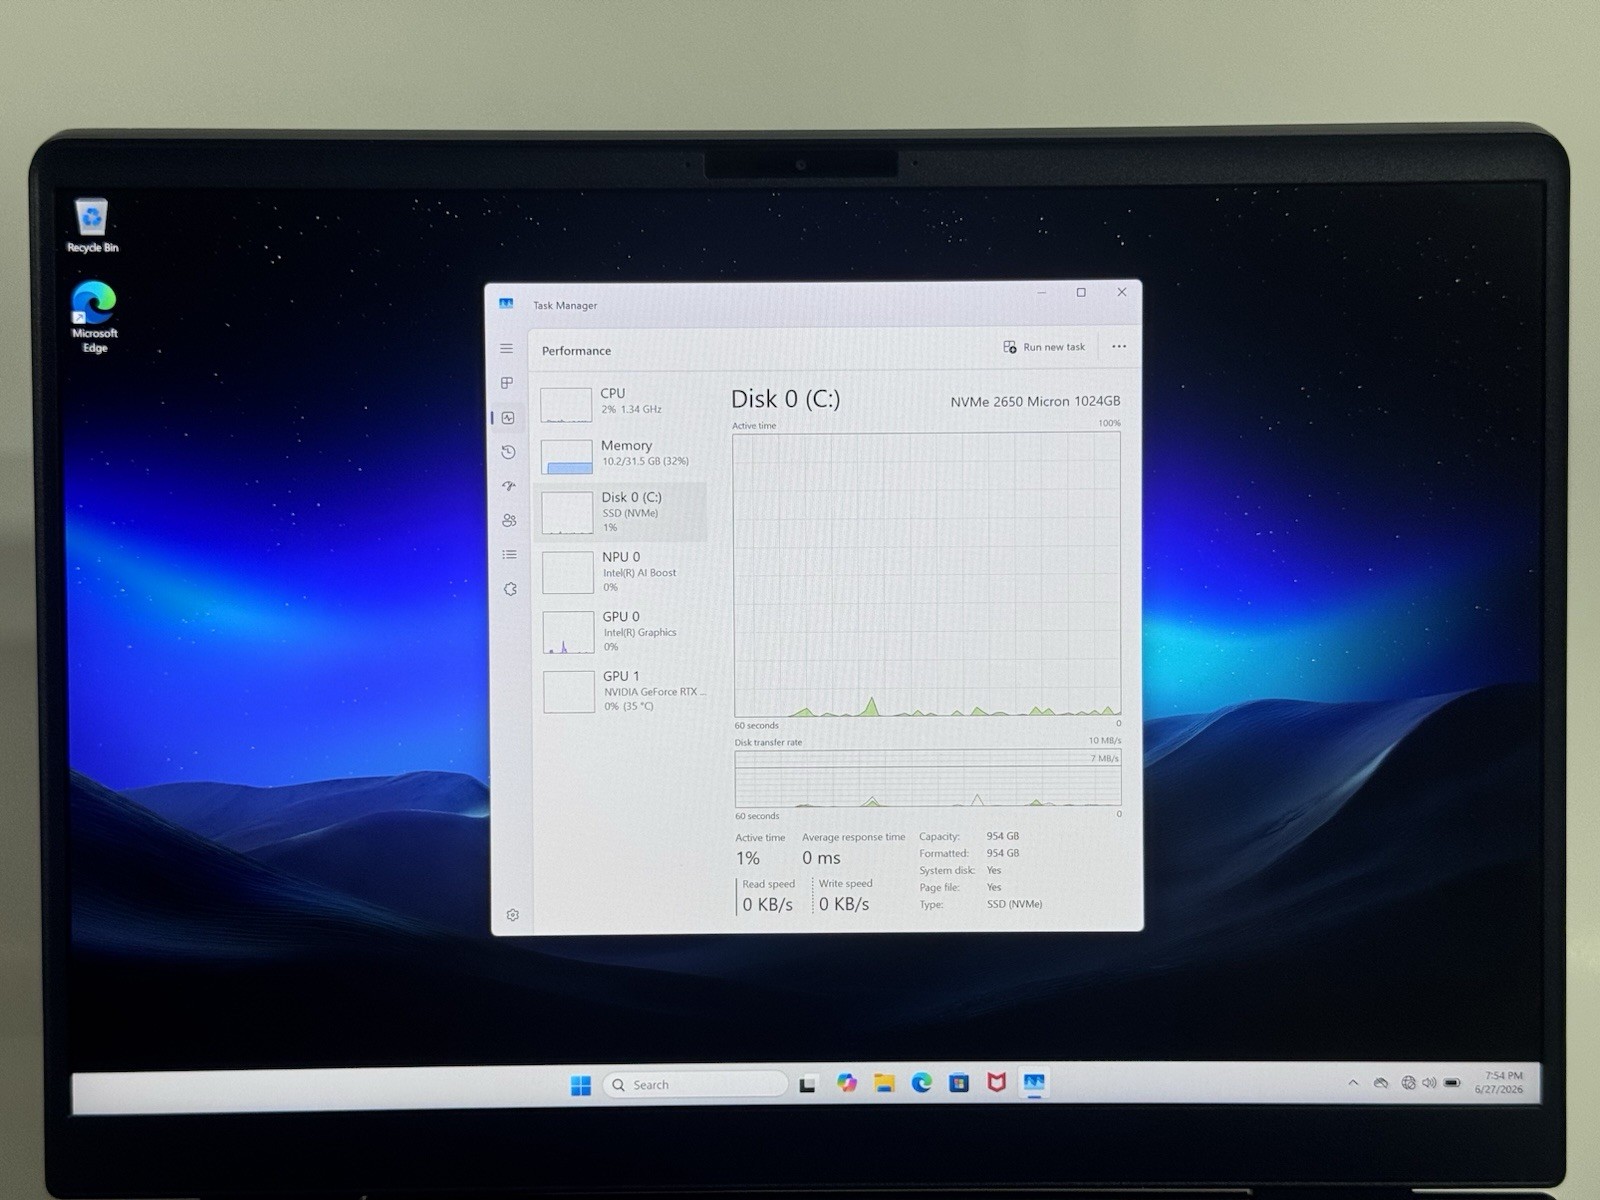
Task: Launch Copilot from taskbar
Action: (847, 1083)
